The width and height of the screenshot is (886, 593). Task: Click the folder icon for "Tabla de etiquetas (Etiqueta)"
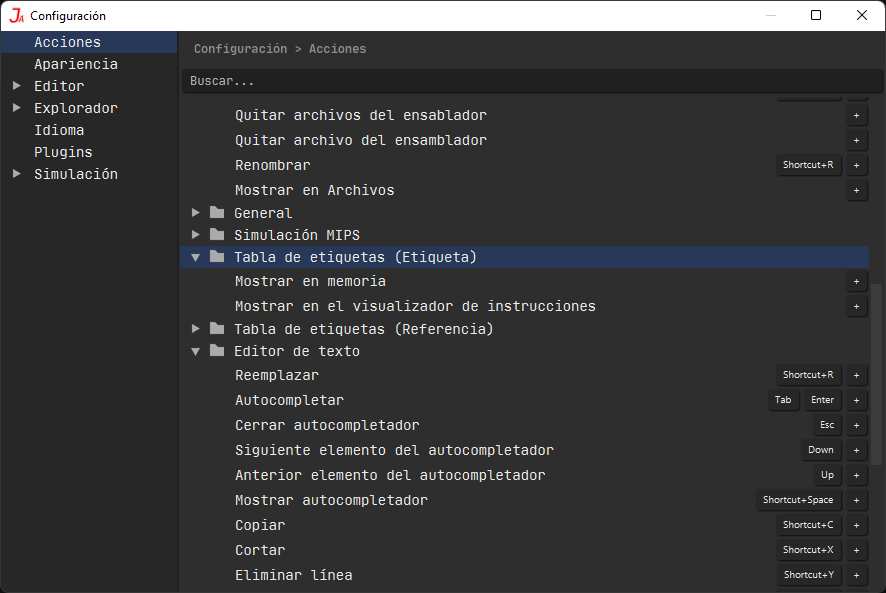(217, 257)
